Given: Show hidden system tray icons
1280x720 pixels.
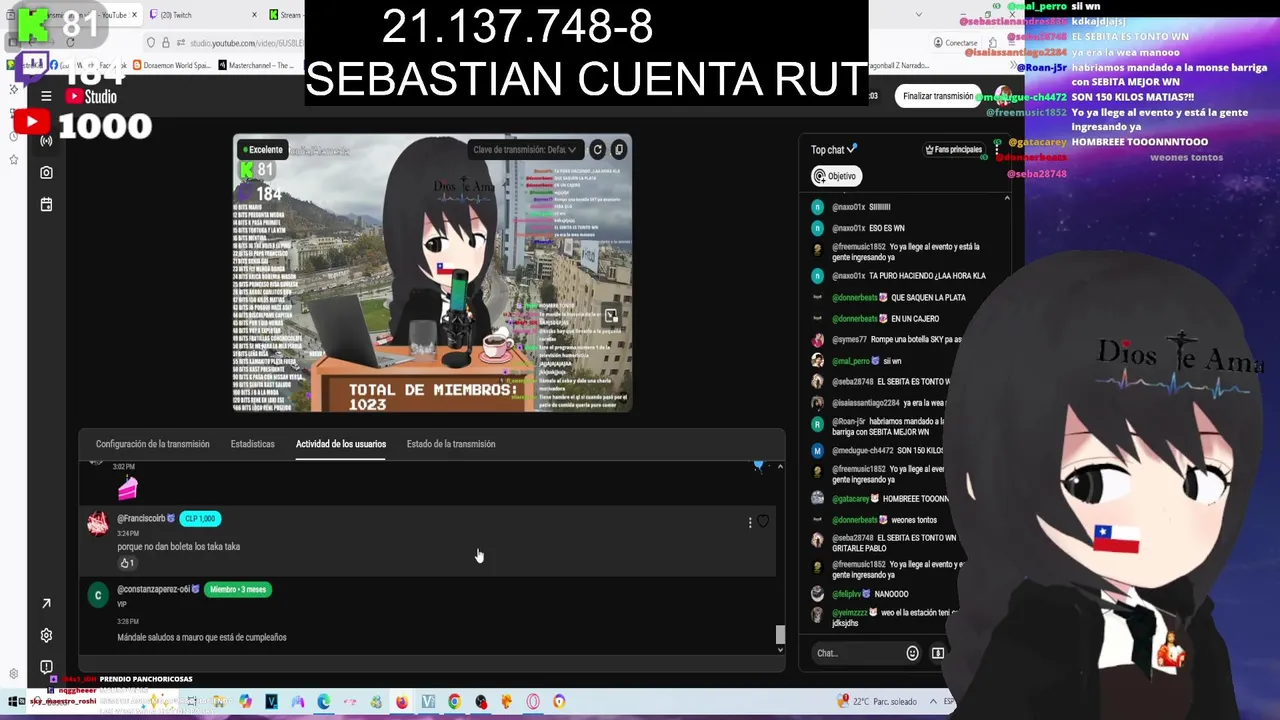Looking at the screenshot, I should point(933,702).
